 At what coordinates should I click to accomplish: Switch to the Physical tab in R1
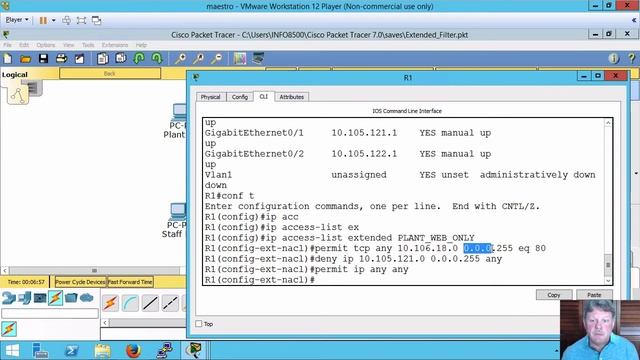pos(211,97)
